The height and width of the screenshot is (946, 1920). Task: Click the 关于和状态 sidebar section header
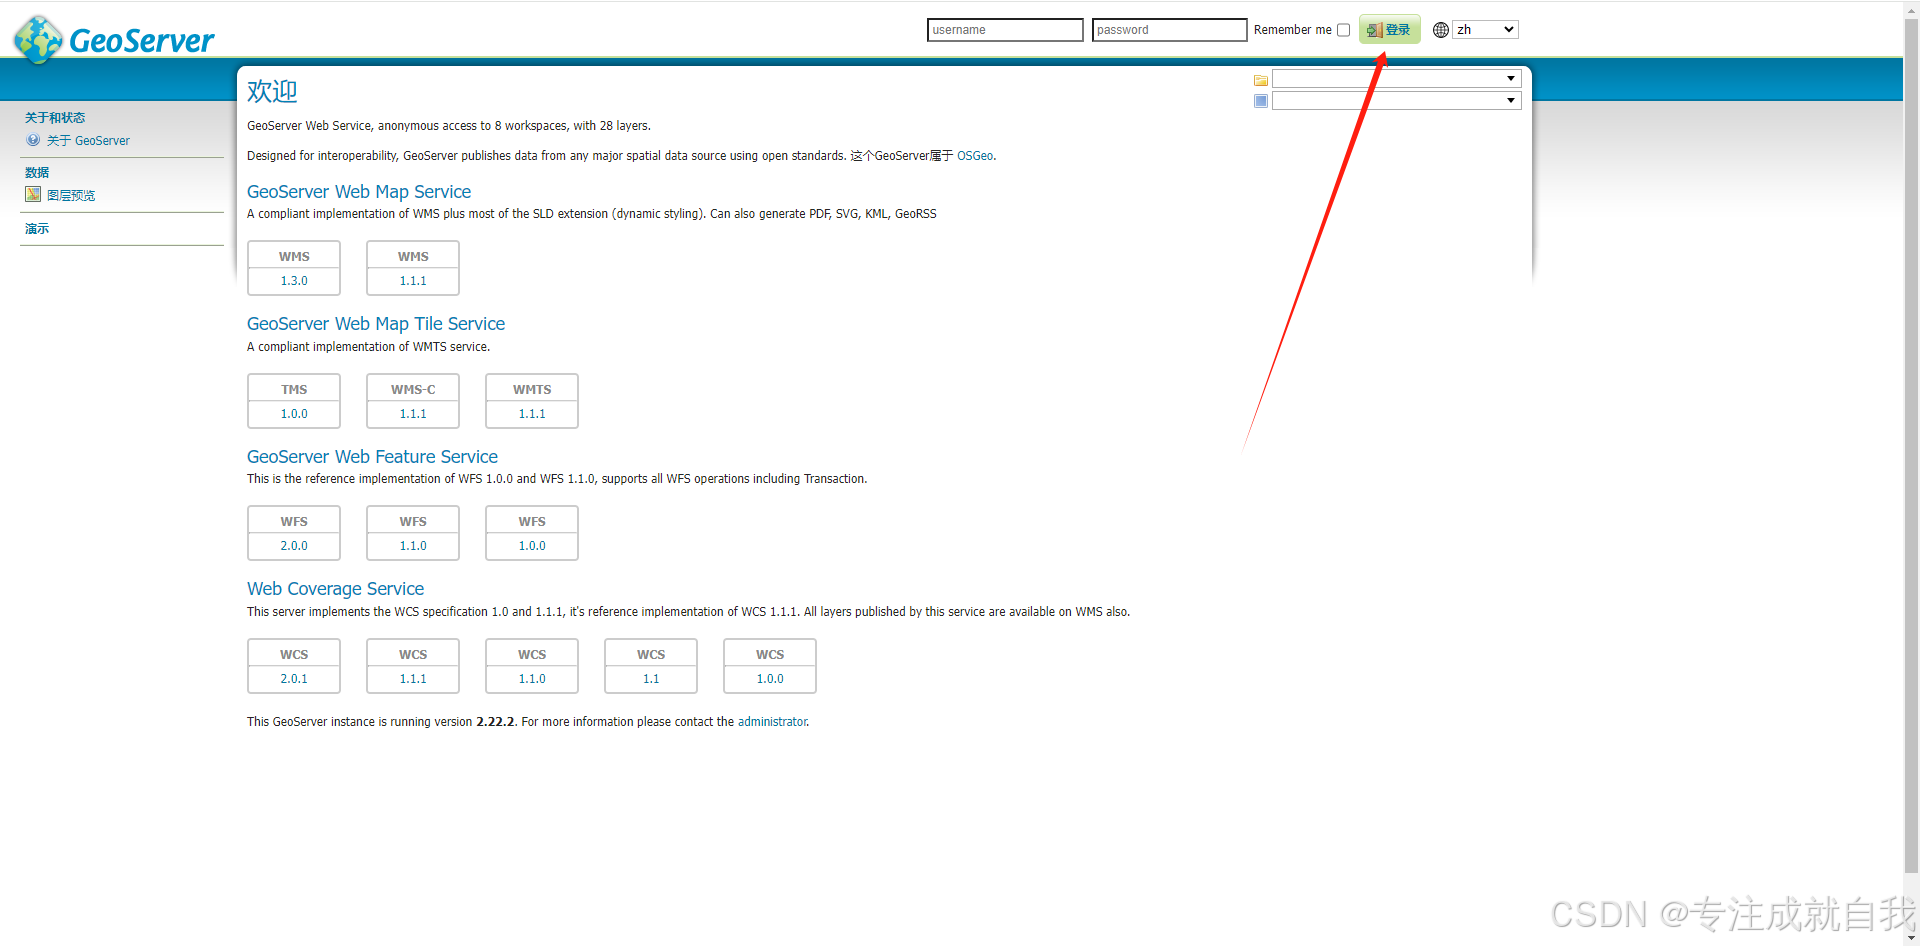[x=55, y=118]
